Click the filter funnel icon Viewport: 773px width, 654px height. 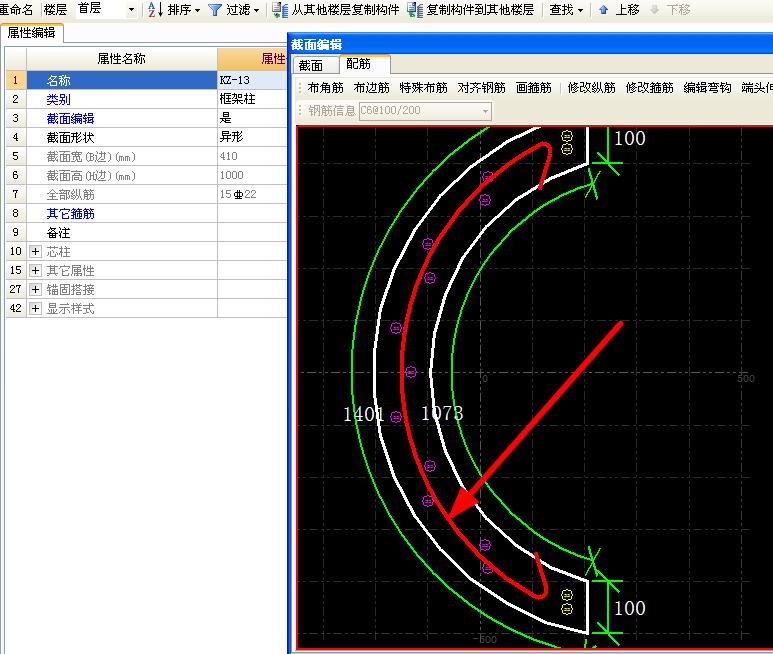[x=215, y=9]
